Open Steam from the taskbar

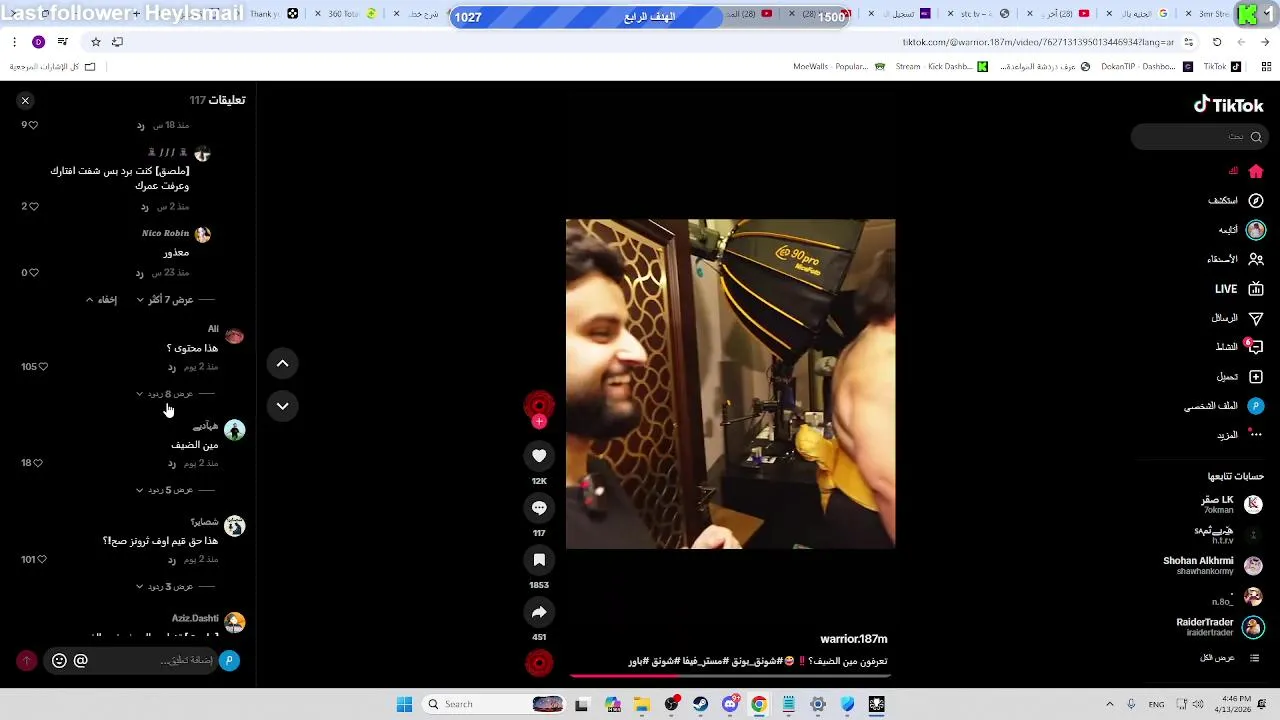click(700, 704)
